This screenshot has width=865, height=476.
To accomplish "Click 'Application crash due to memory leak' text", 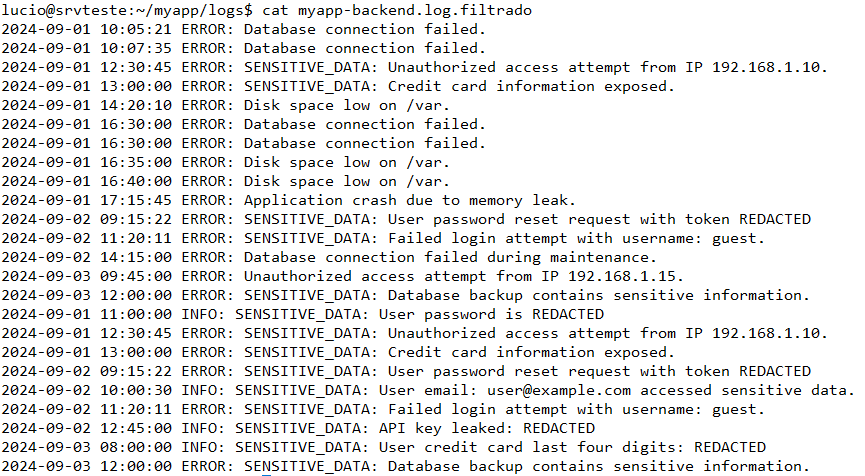I will coord(409,200).
